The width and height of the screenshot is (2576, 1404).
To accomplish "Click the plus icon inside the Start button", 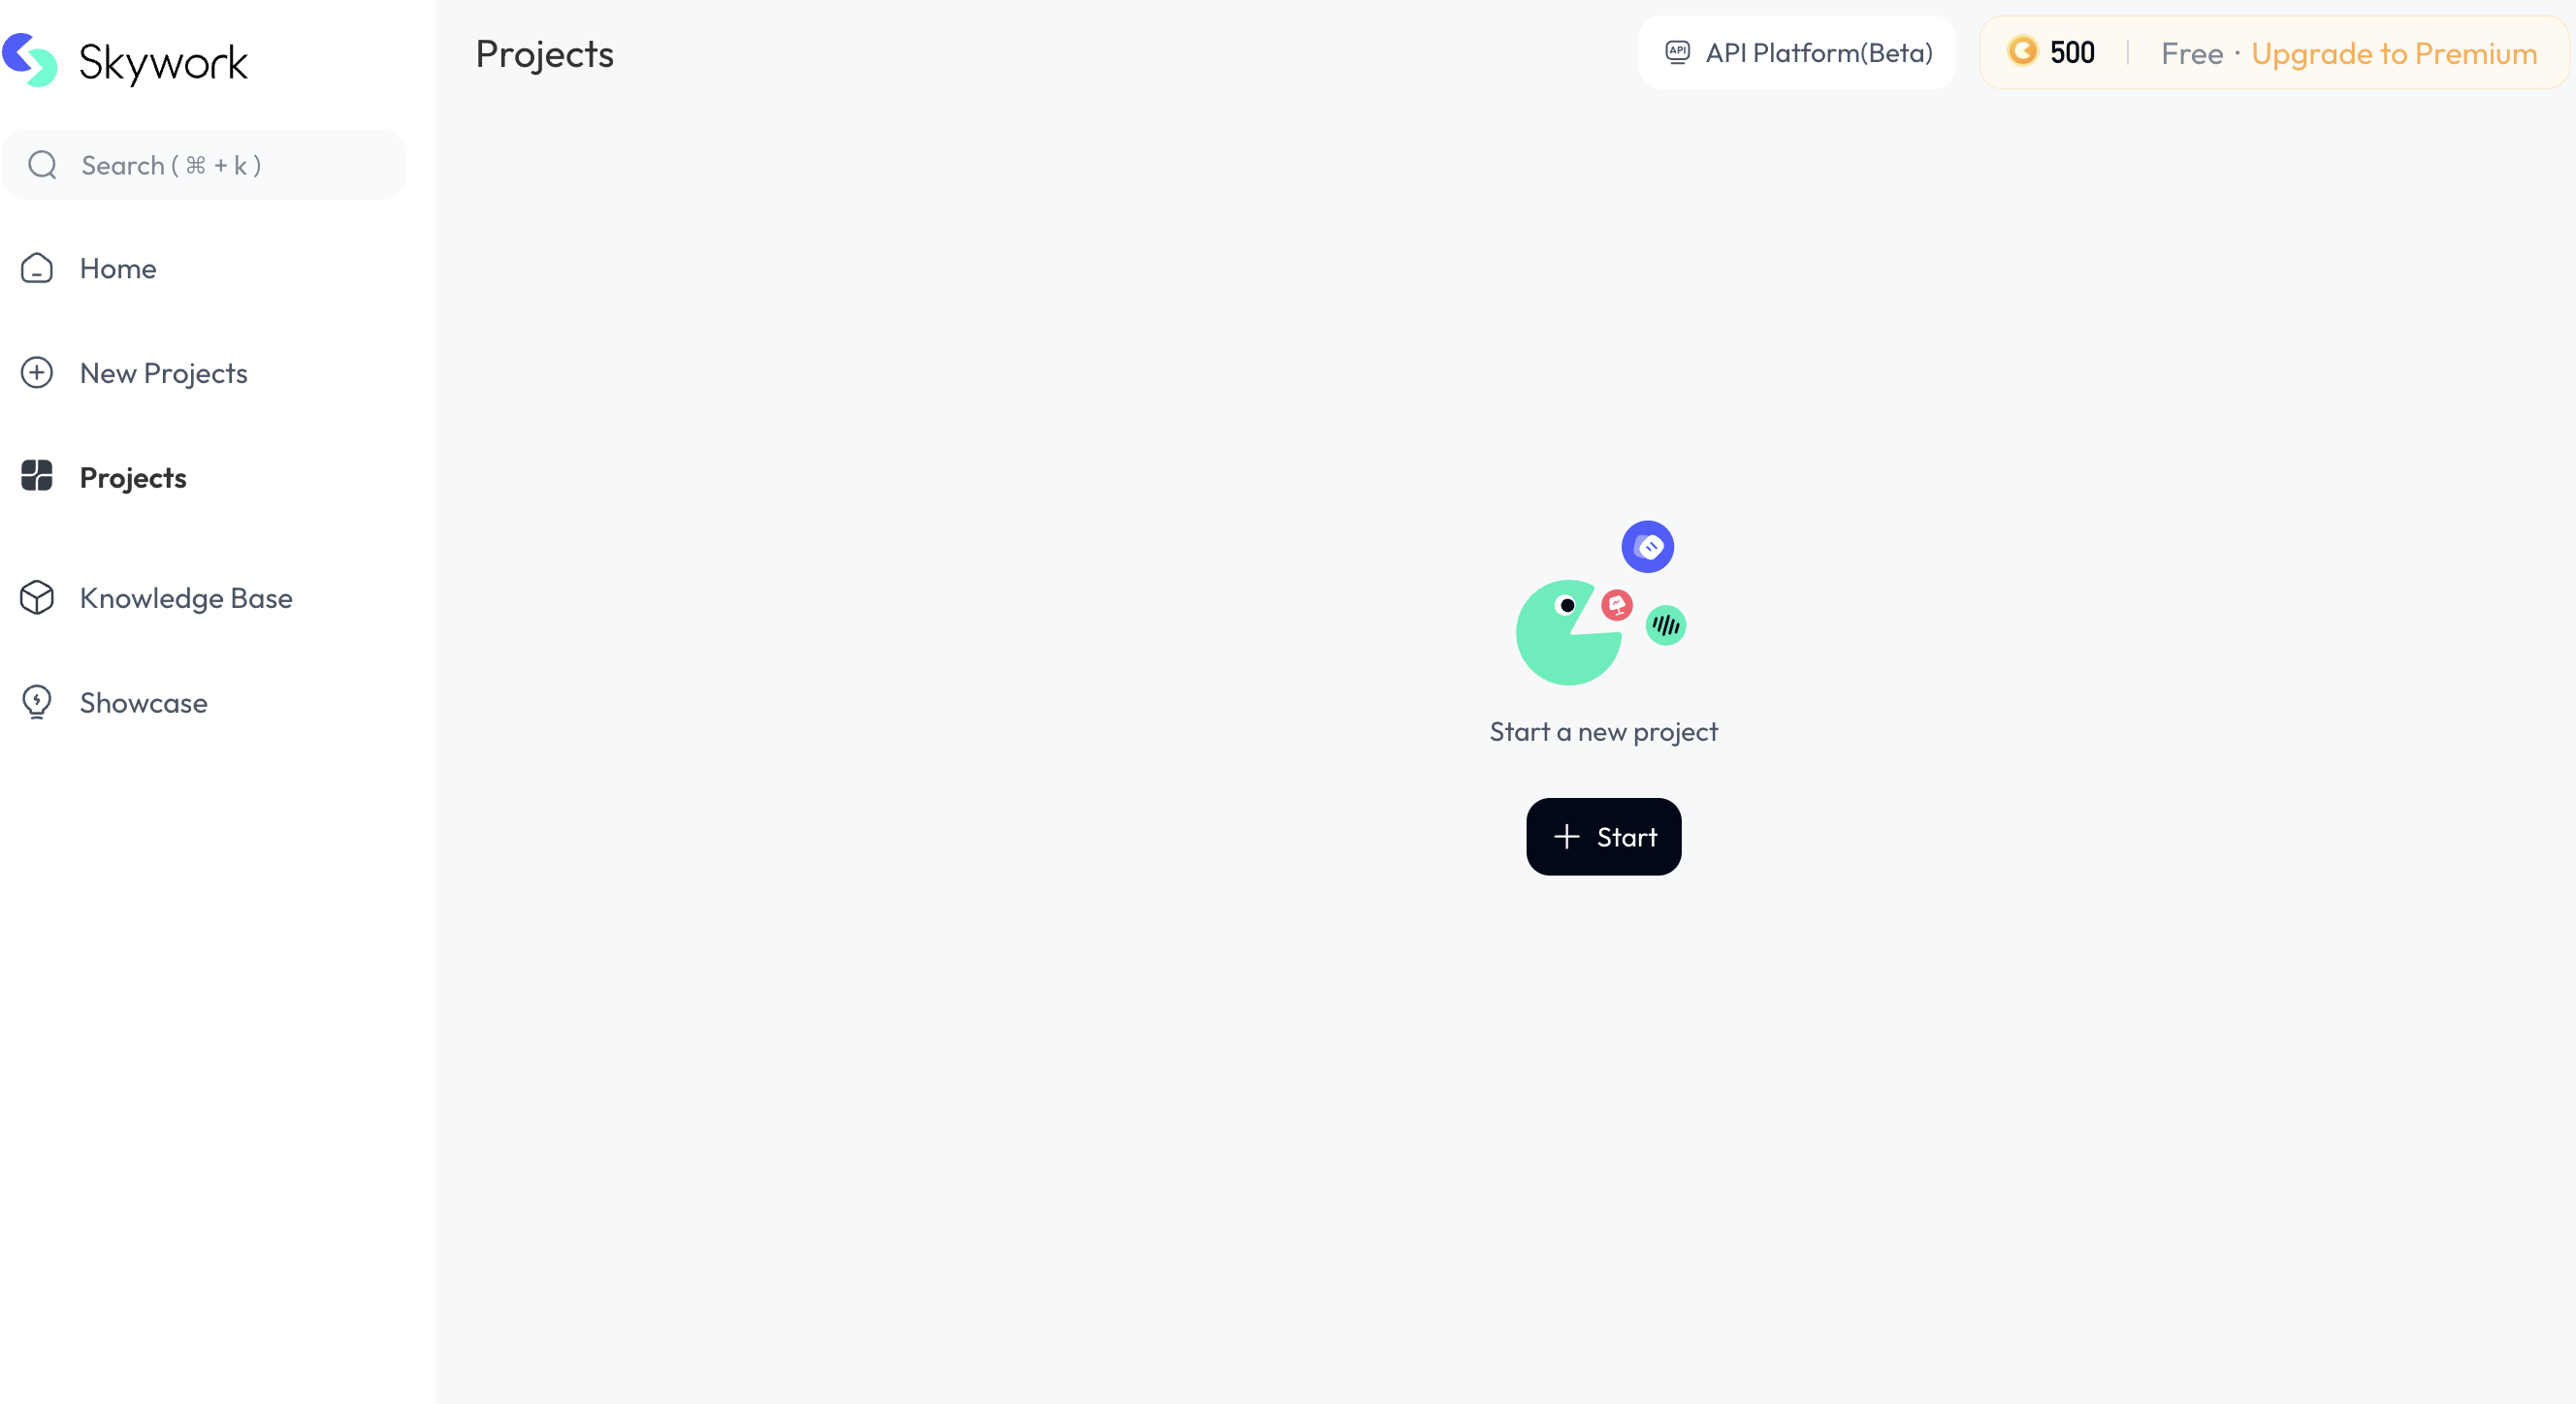I will [x=1565, y=837].
